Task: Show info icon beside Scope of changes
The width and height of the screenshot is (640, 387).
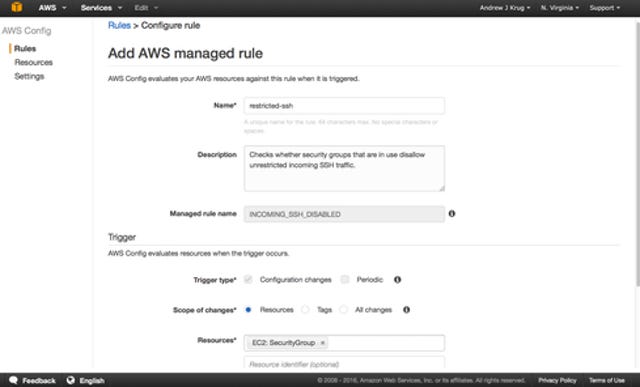Action: point(406,310)
